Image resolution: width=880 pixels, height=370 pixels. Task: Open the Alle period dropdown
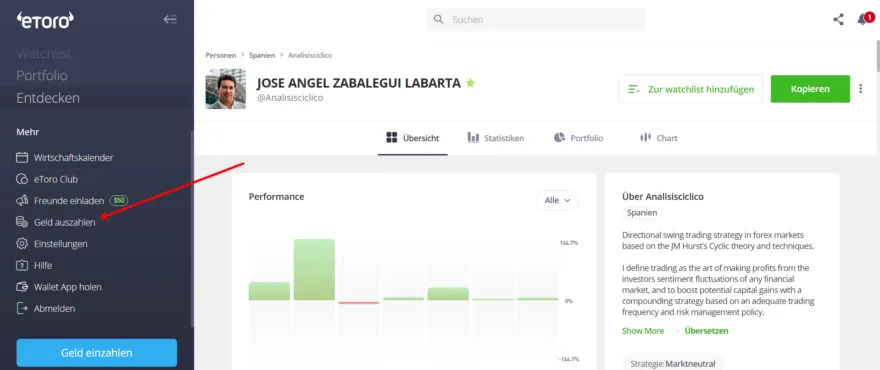(557, 200)
